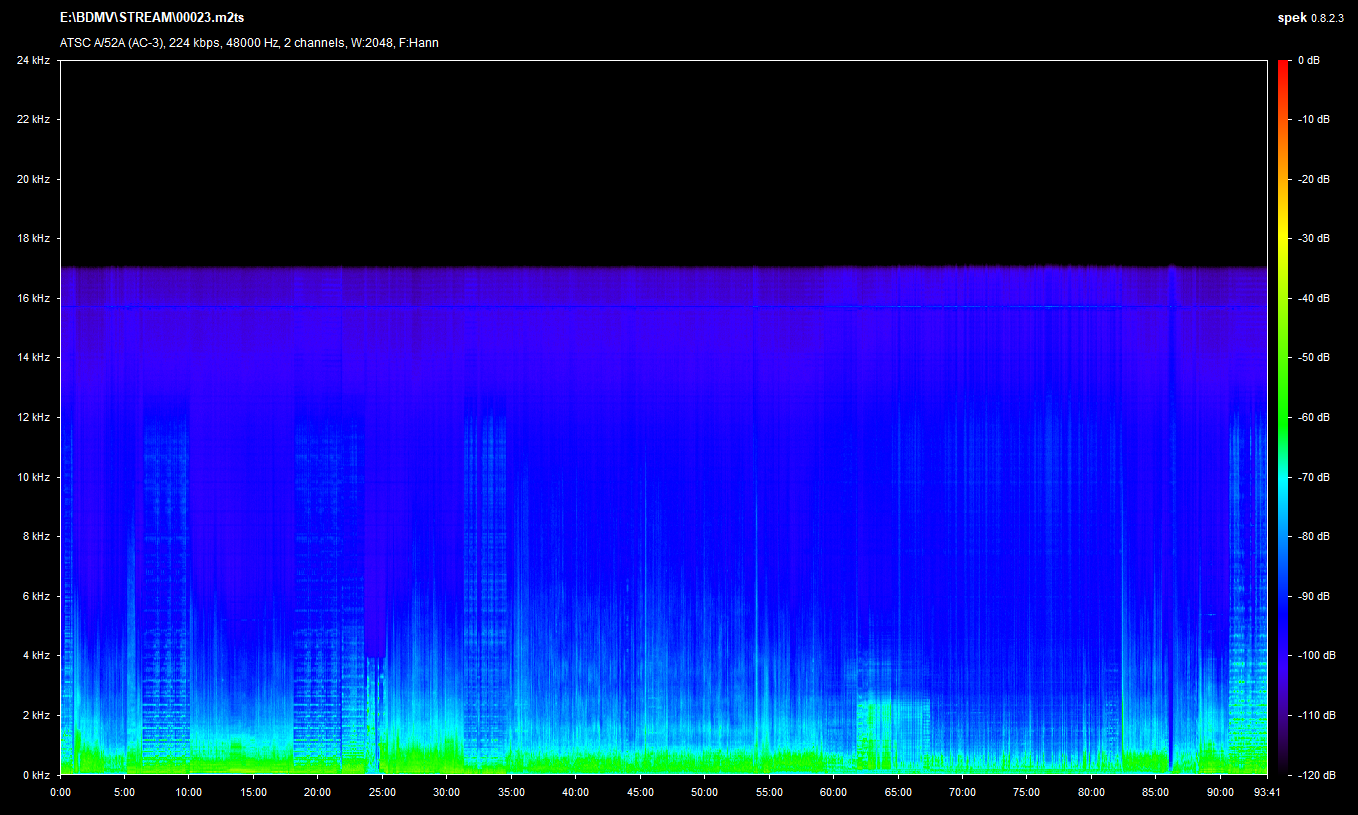Click the 24 kHz frequency axis label
Image resolution: width=1358 pixels, height=815 pixels.
coord(33,61)
